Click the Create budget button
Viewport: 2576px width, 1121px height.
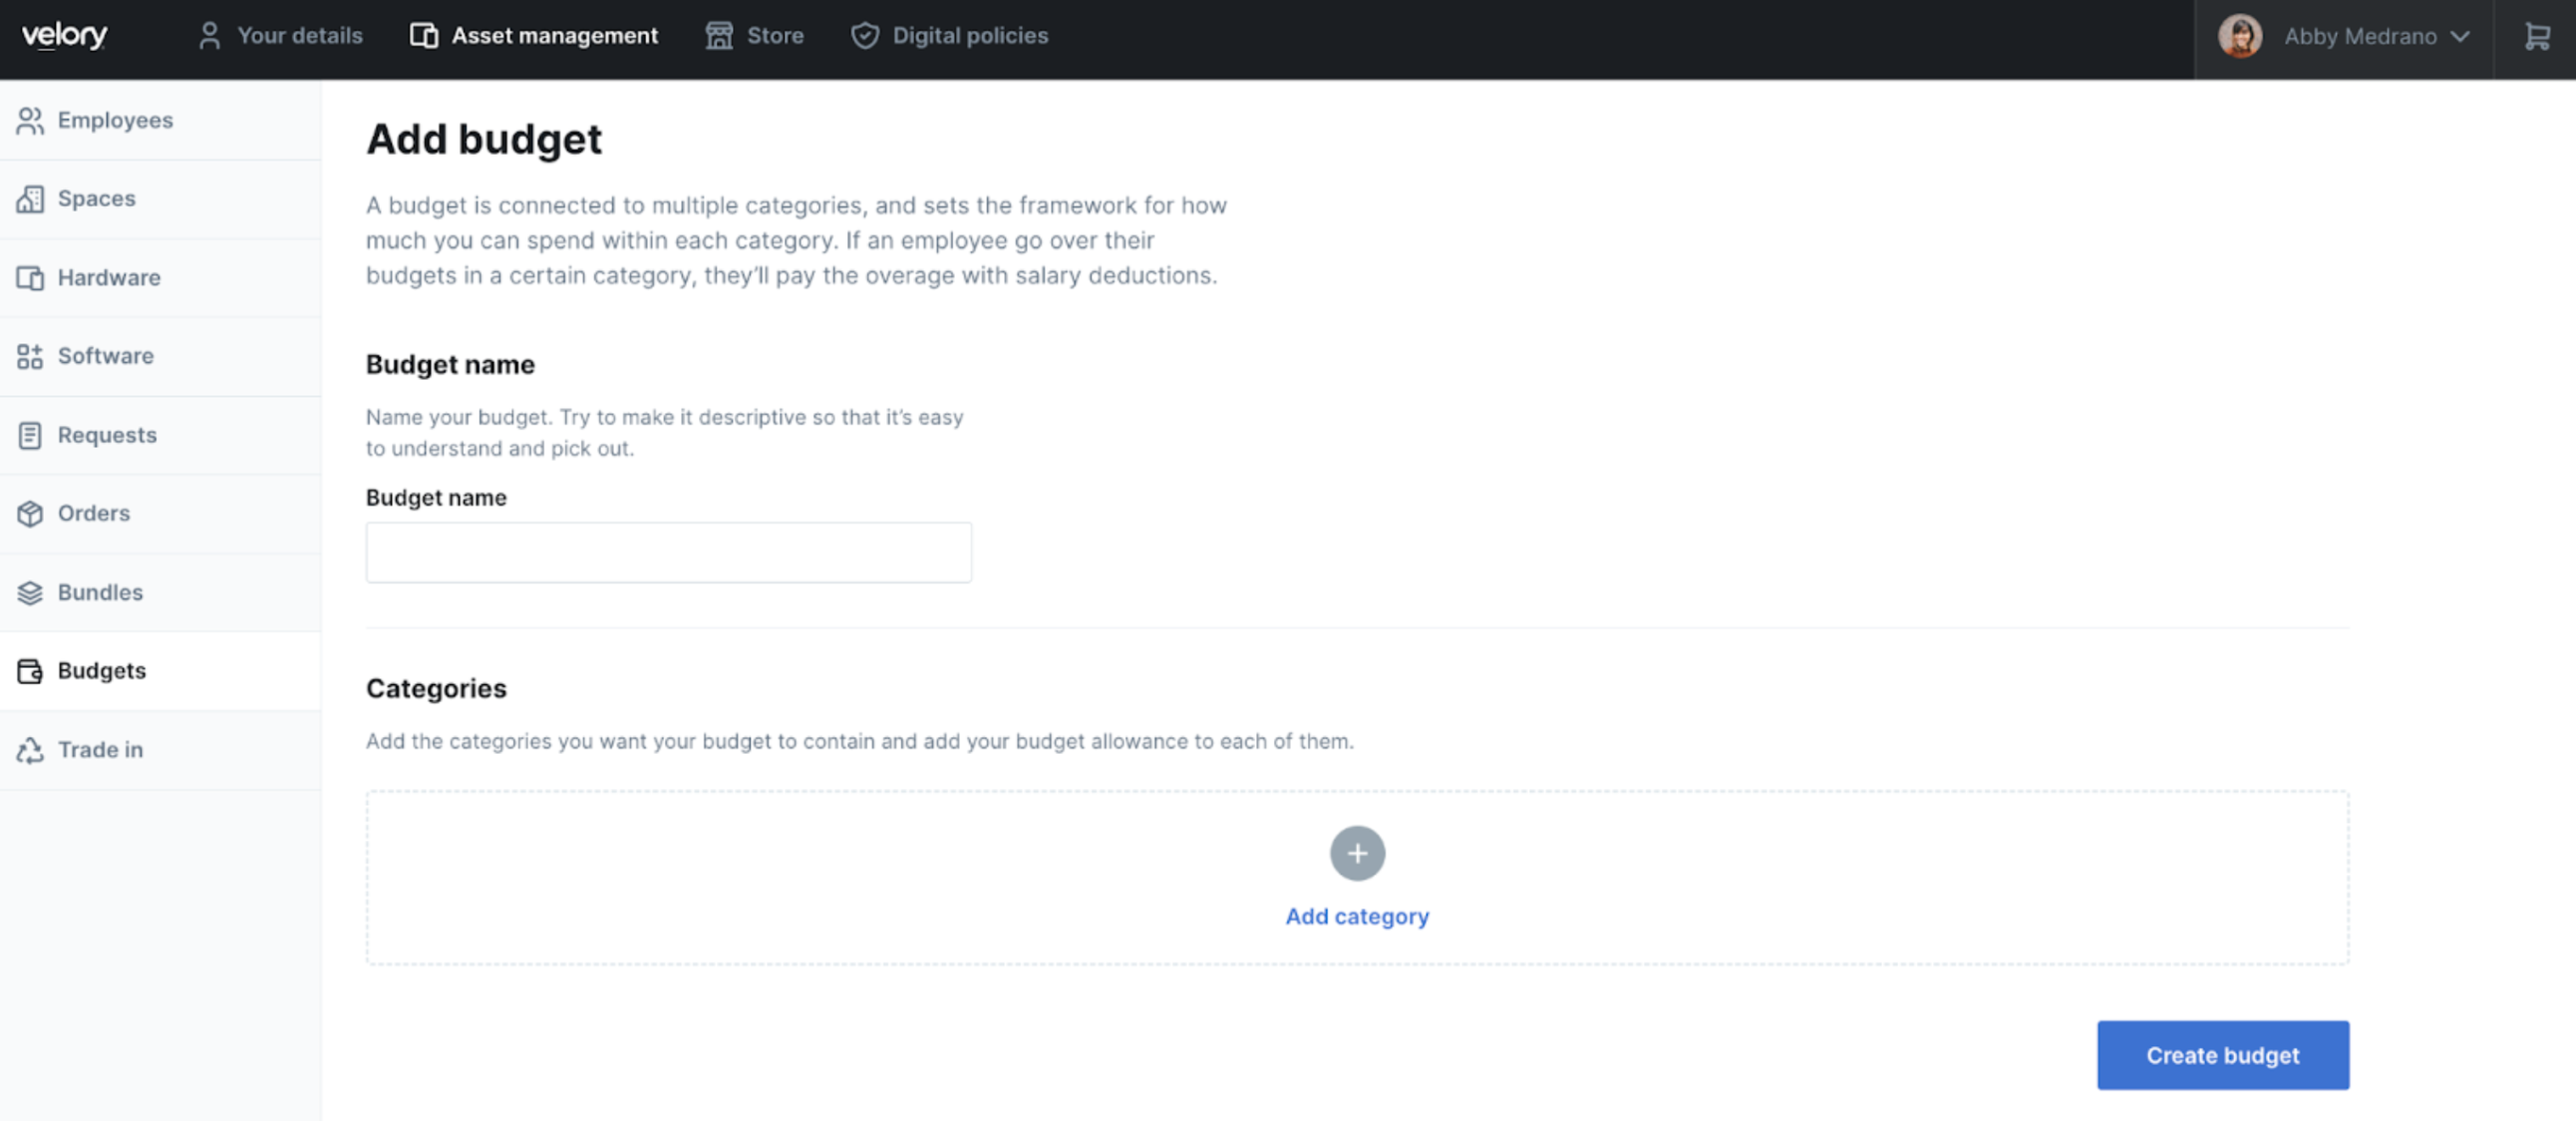pyautogui.click(x=2222, y=1055)
